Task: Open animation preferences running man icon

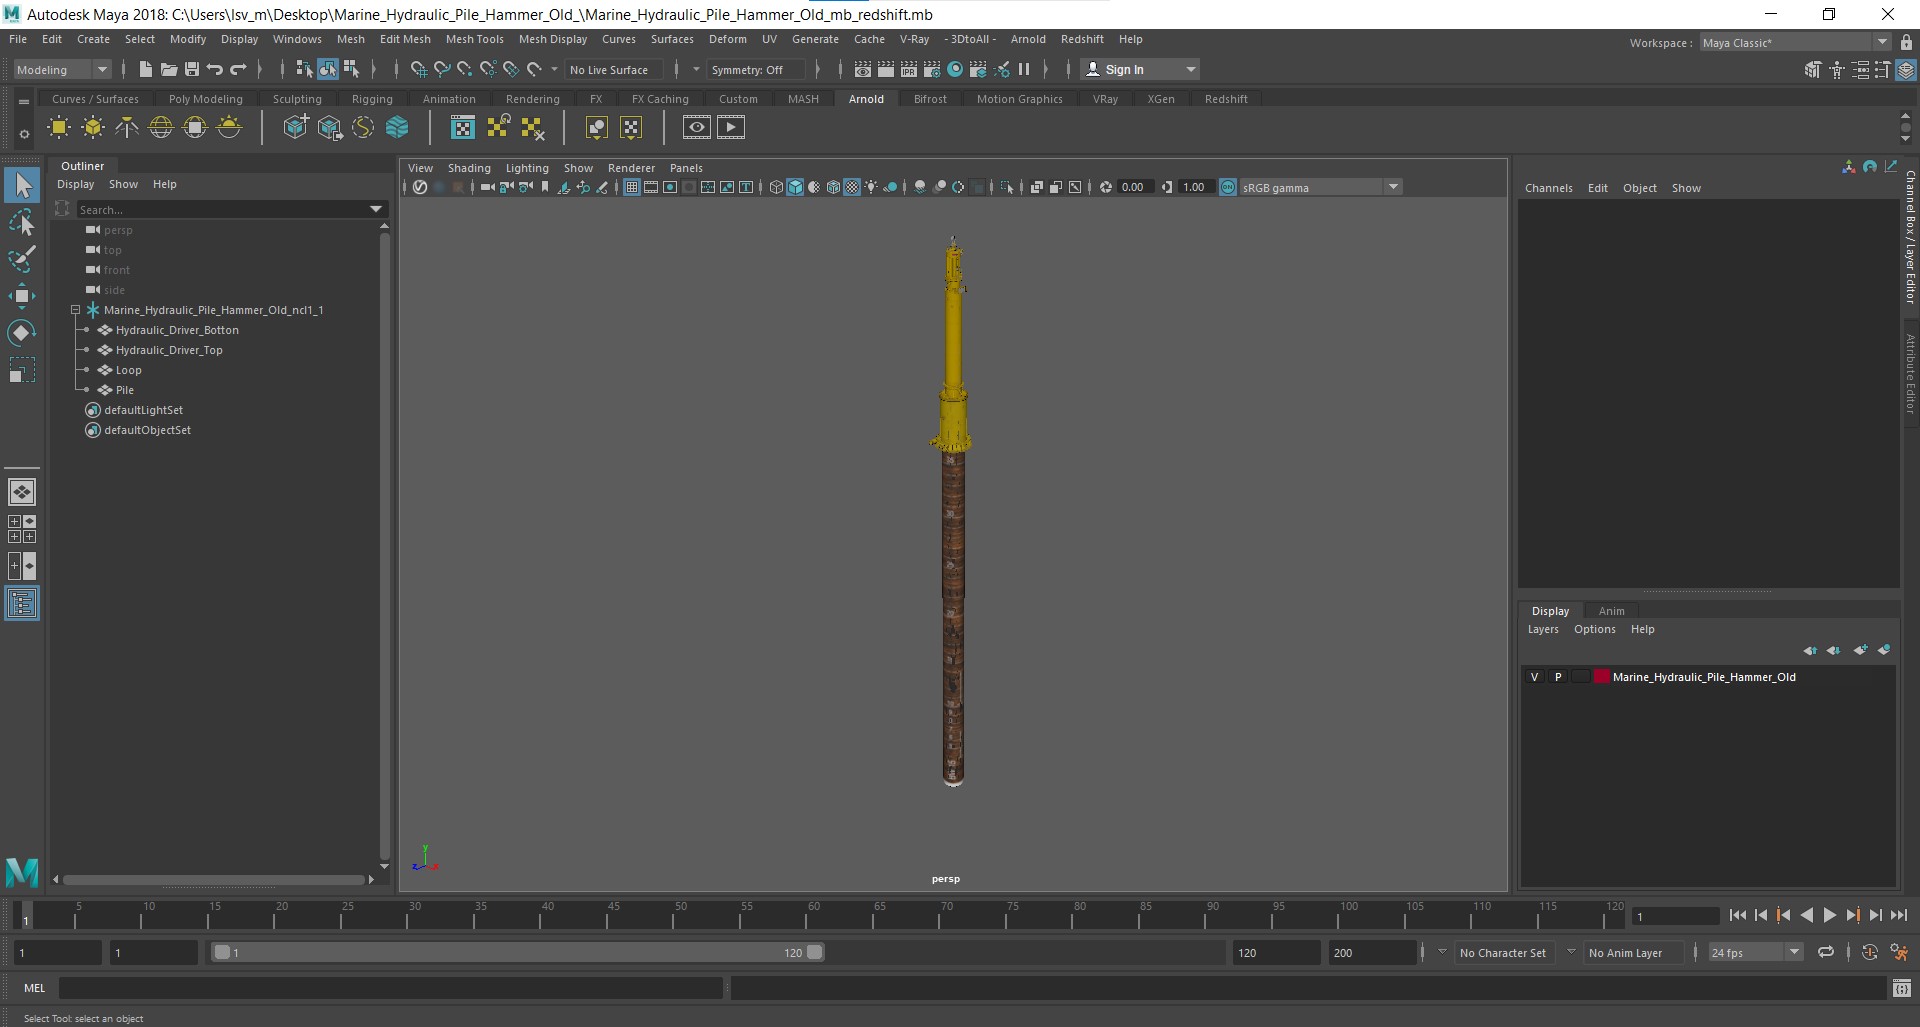Action: click(x=1899, y=952)
